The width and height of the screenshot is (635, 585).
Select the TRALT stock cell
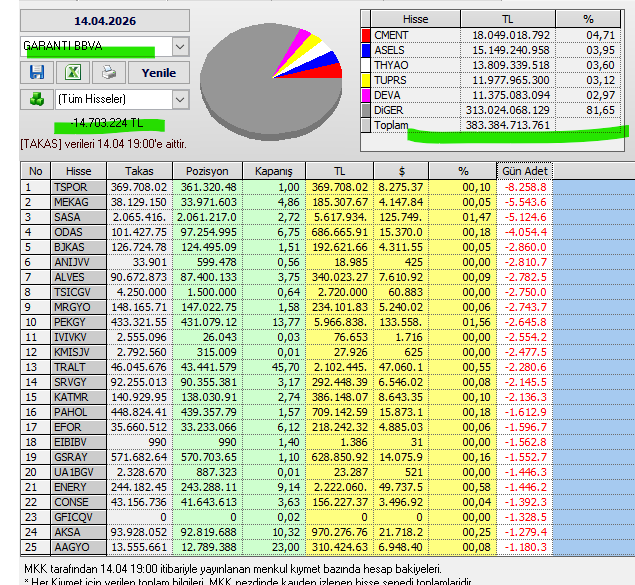pos(79,367)
